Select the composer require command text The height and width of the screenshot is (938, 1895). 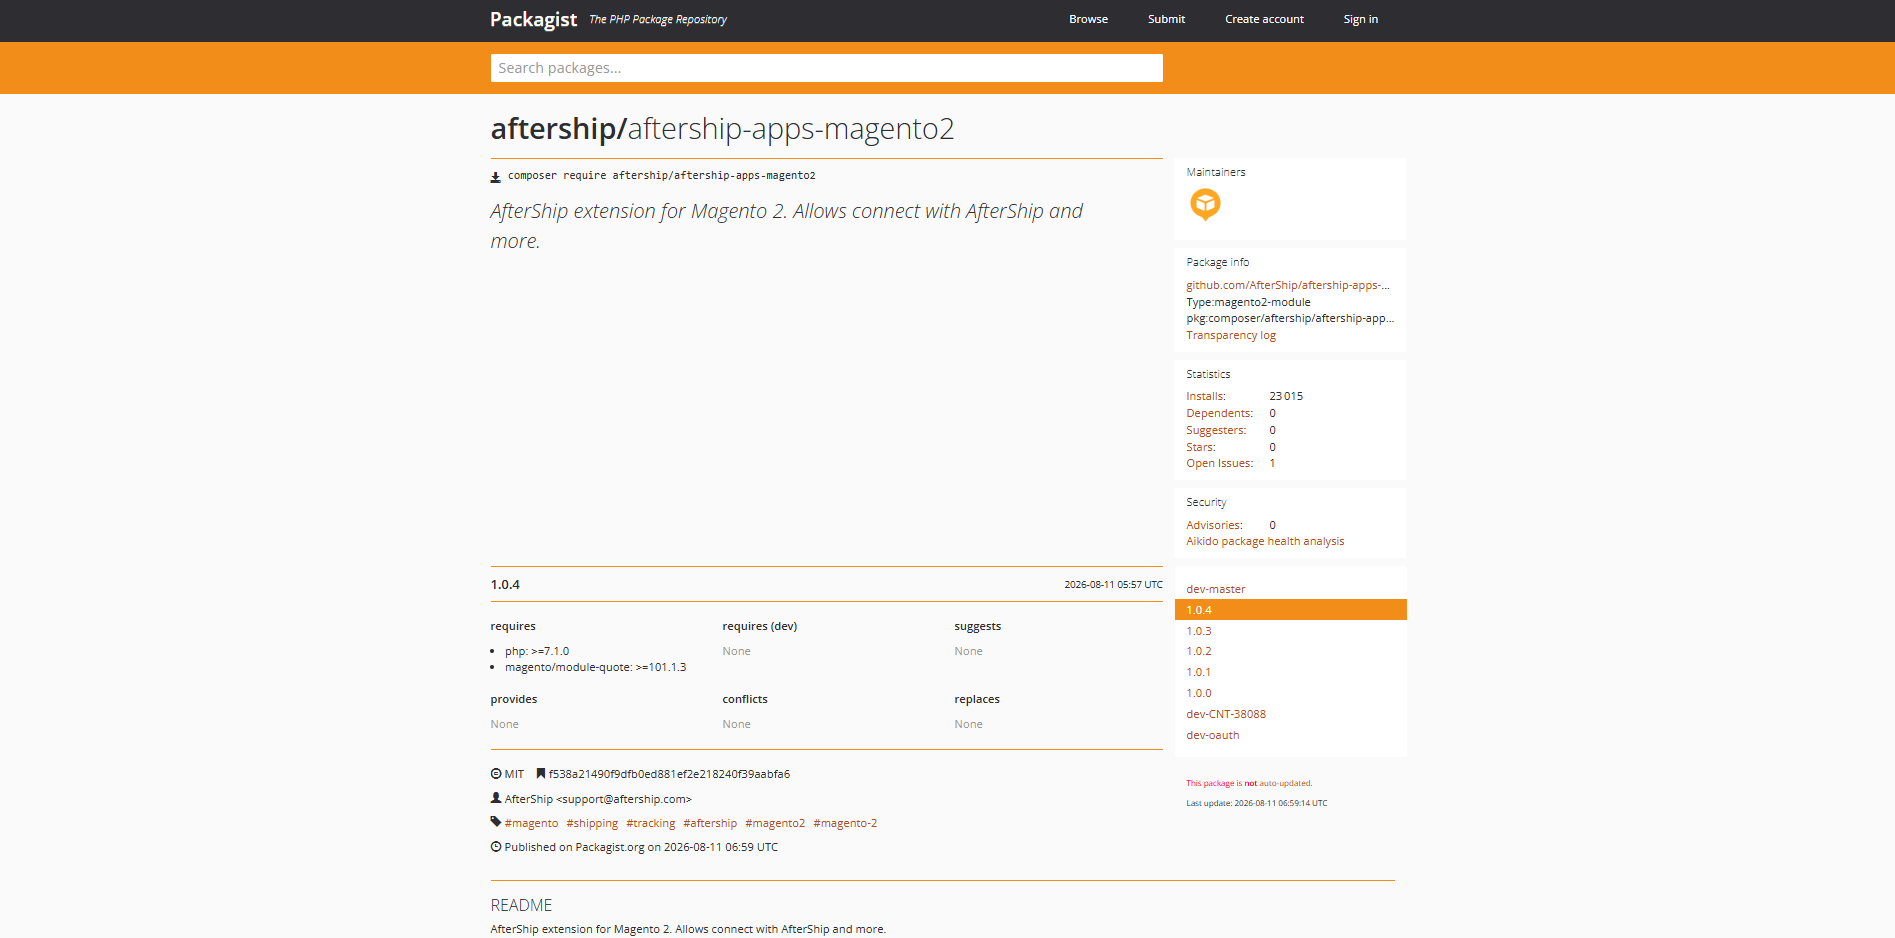click(x=661, y=175)
